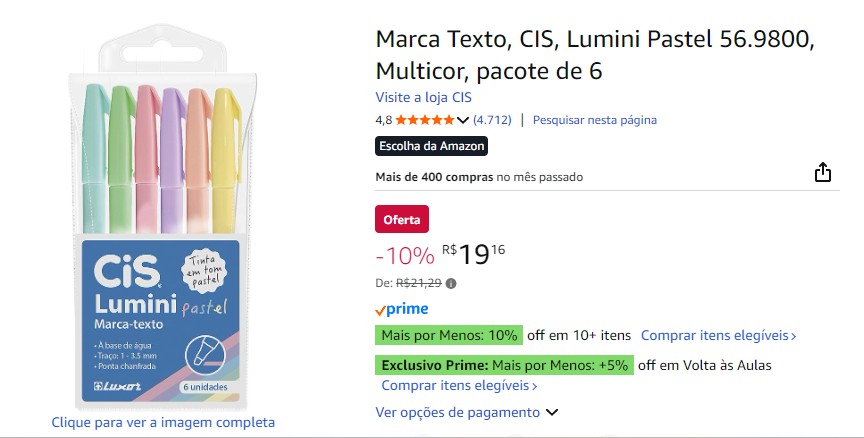Click the 'Escolha da Amazon' badge
This screenshot has width=864, height=438.
pyautogui.click(x=431, y=146)
